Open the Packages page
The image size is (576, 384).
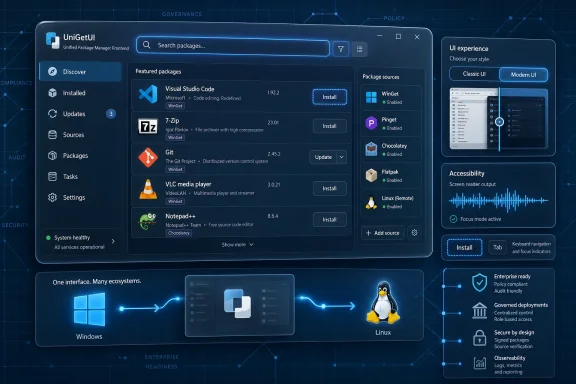pyautogui.click(x=80, y=155)
